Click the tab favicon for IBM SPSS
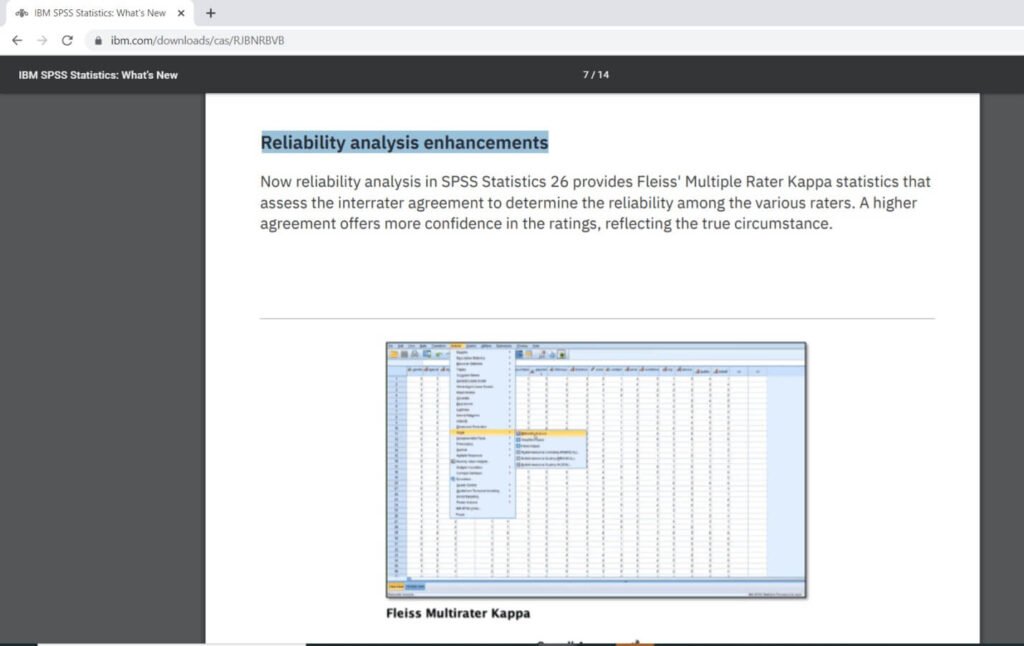Image resolution: width=1024 pixels, height=646 pixels. (22, 13)
